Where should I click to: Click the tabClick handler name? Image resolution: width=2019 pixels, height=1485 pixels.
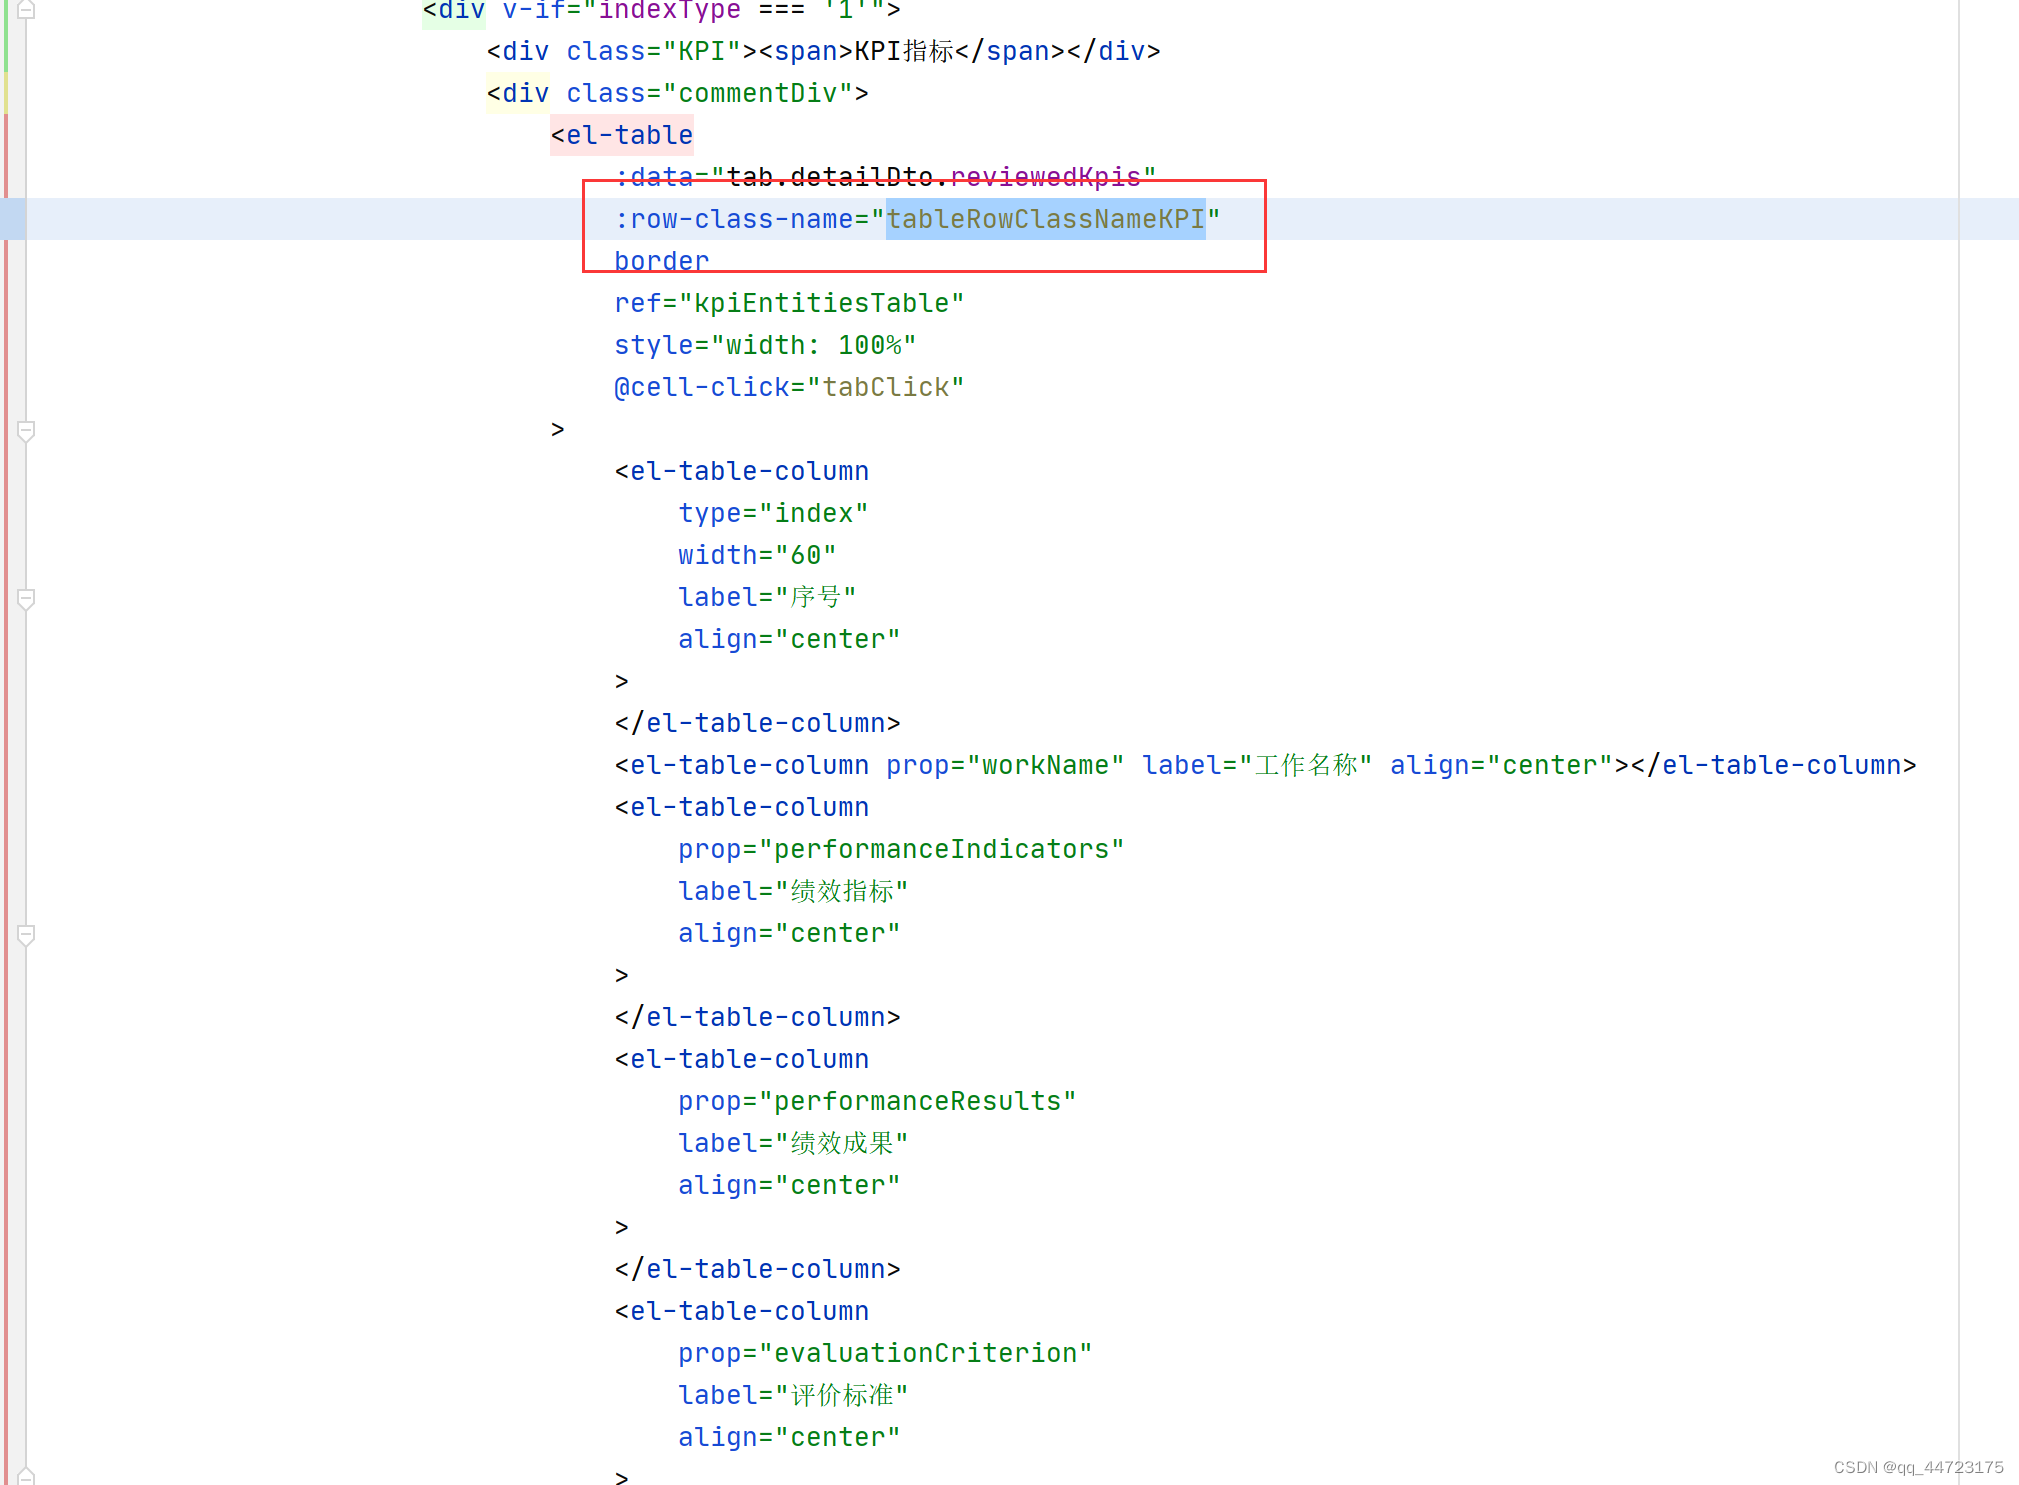(888, 387)
